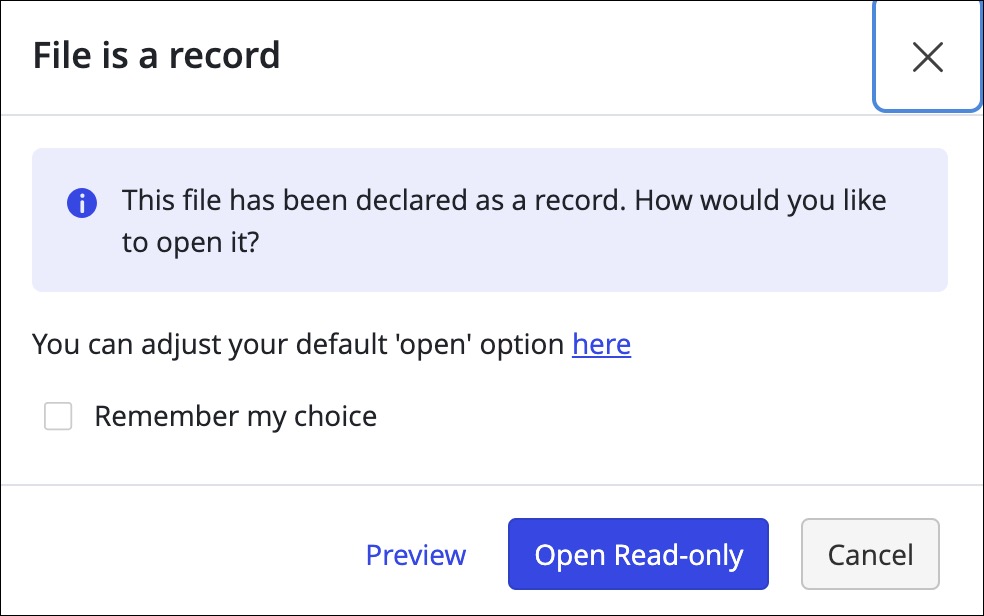Enable remembering your open preference
Viewport: 984px width, 616px height.
click(58, 416)
